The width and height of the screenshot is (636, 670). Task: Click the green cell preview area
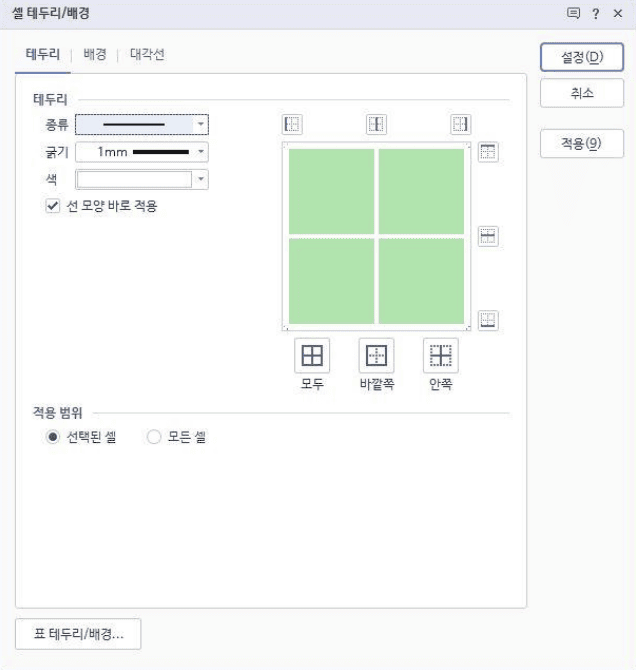(376, 236)
